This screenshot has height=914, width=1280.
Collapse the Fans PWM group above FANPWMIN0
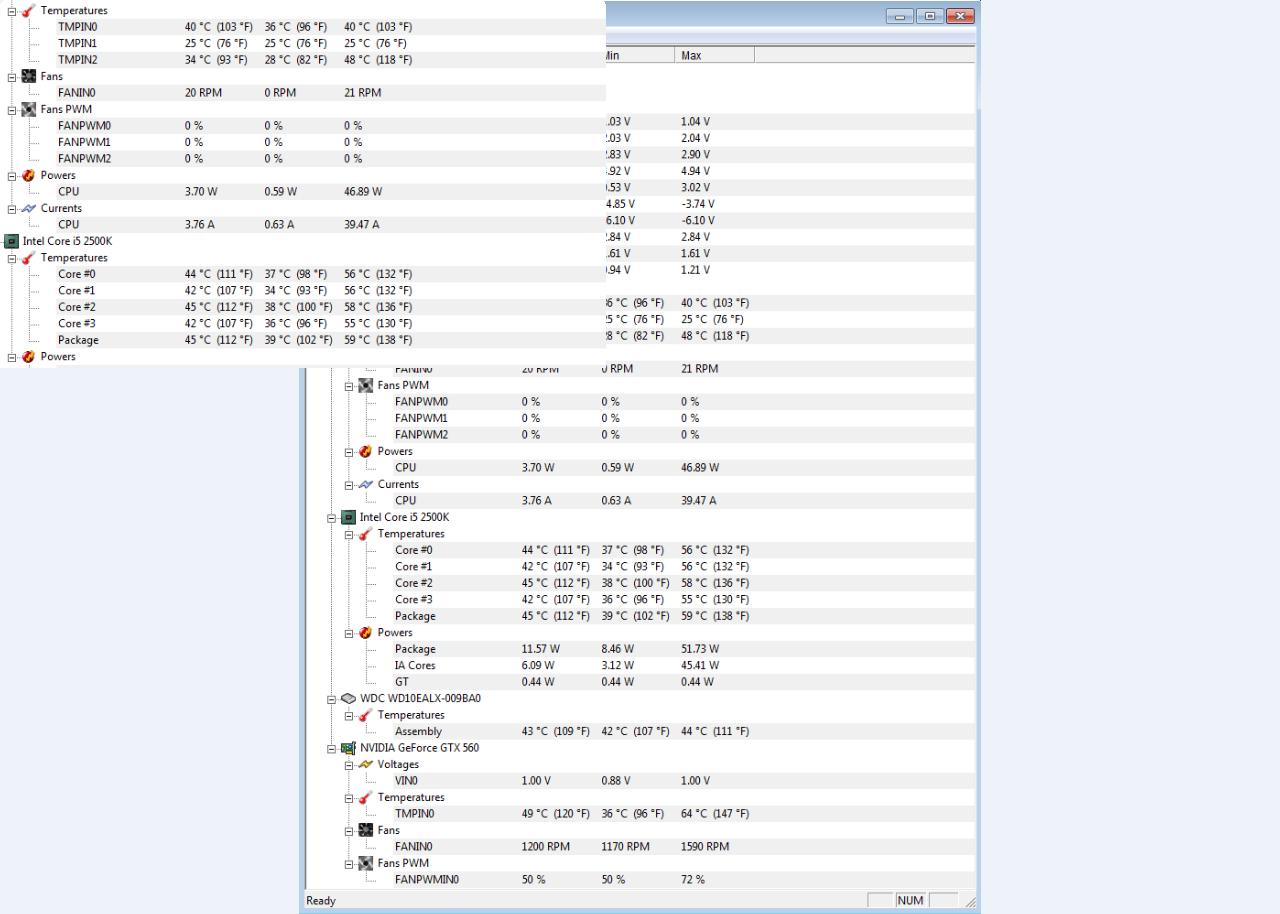point(350,864)
